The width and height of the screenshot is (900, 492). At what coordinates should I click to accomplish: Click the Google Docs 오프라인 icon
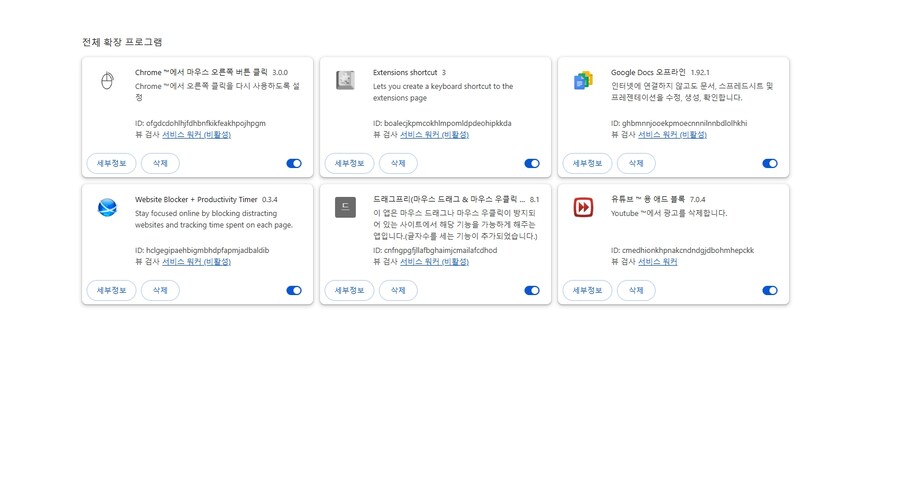pyautogui.click(x=583, y=80)
